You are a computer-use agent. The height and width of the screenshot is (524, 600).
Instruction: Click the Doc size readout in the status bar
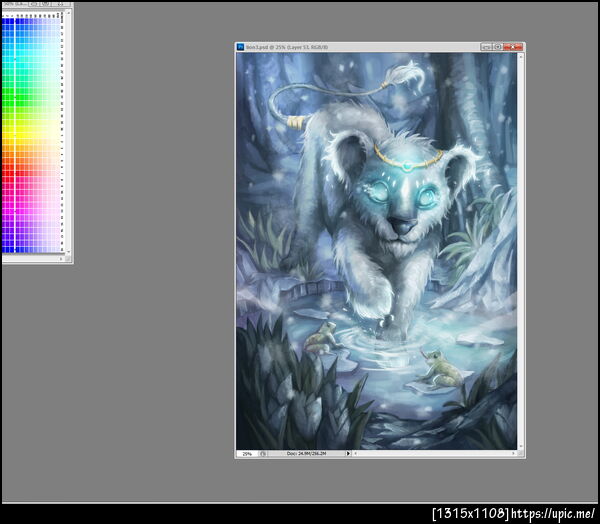306,454
